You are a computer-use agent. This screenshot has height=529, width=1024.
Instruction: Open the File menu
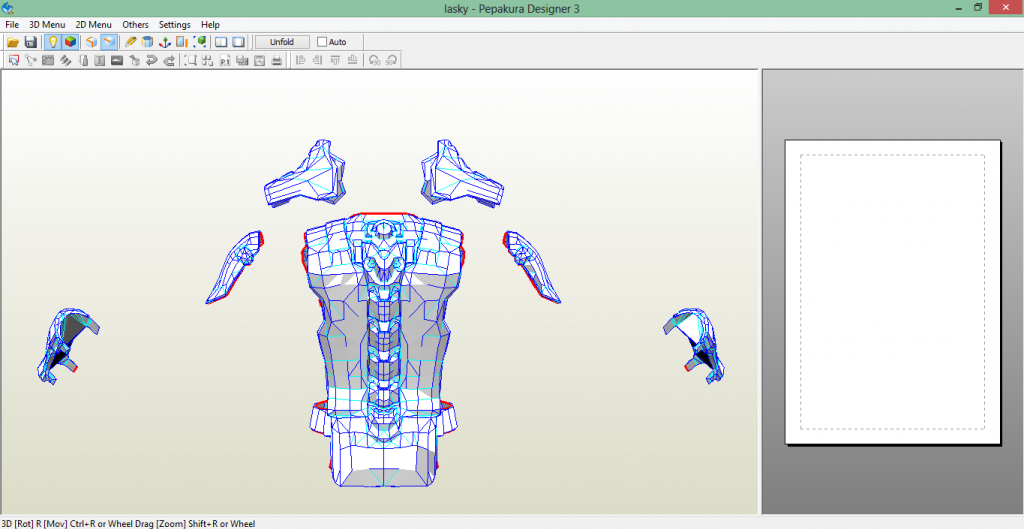(x=12, y=24)
